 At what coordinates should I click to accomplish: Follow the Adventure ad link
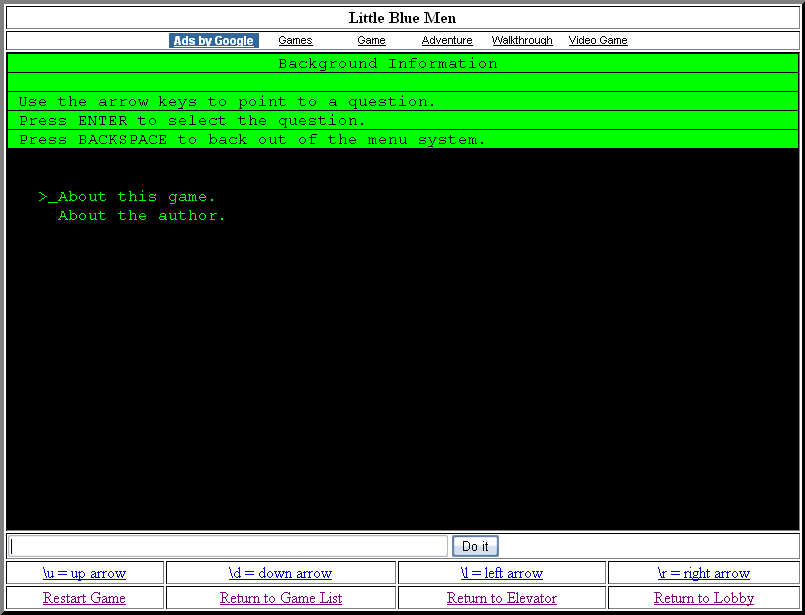pos(447,41)
